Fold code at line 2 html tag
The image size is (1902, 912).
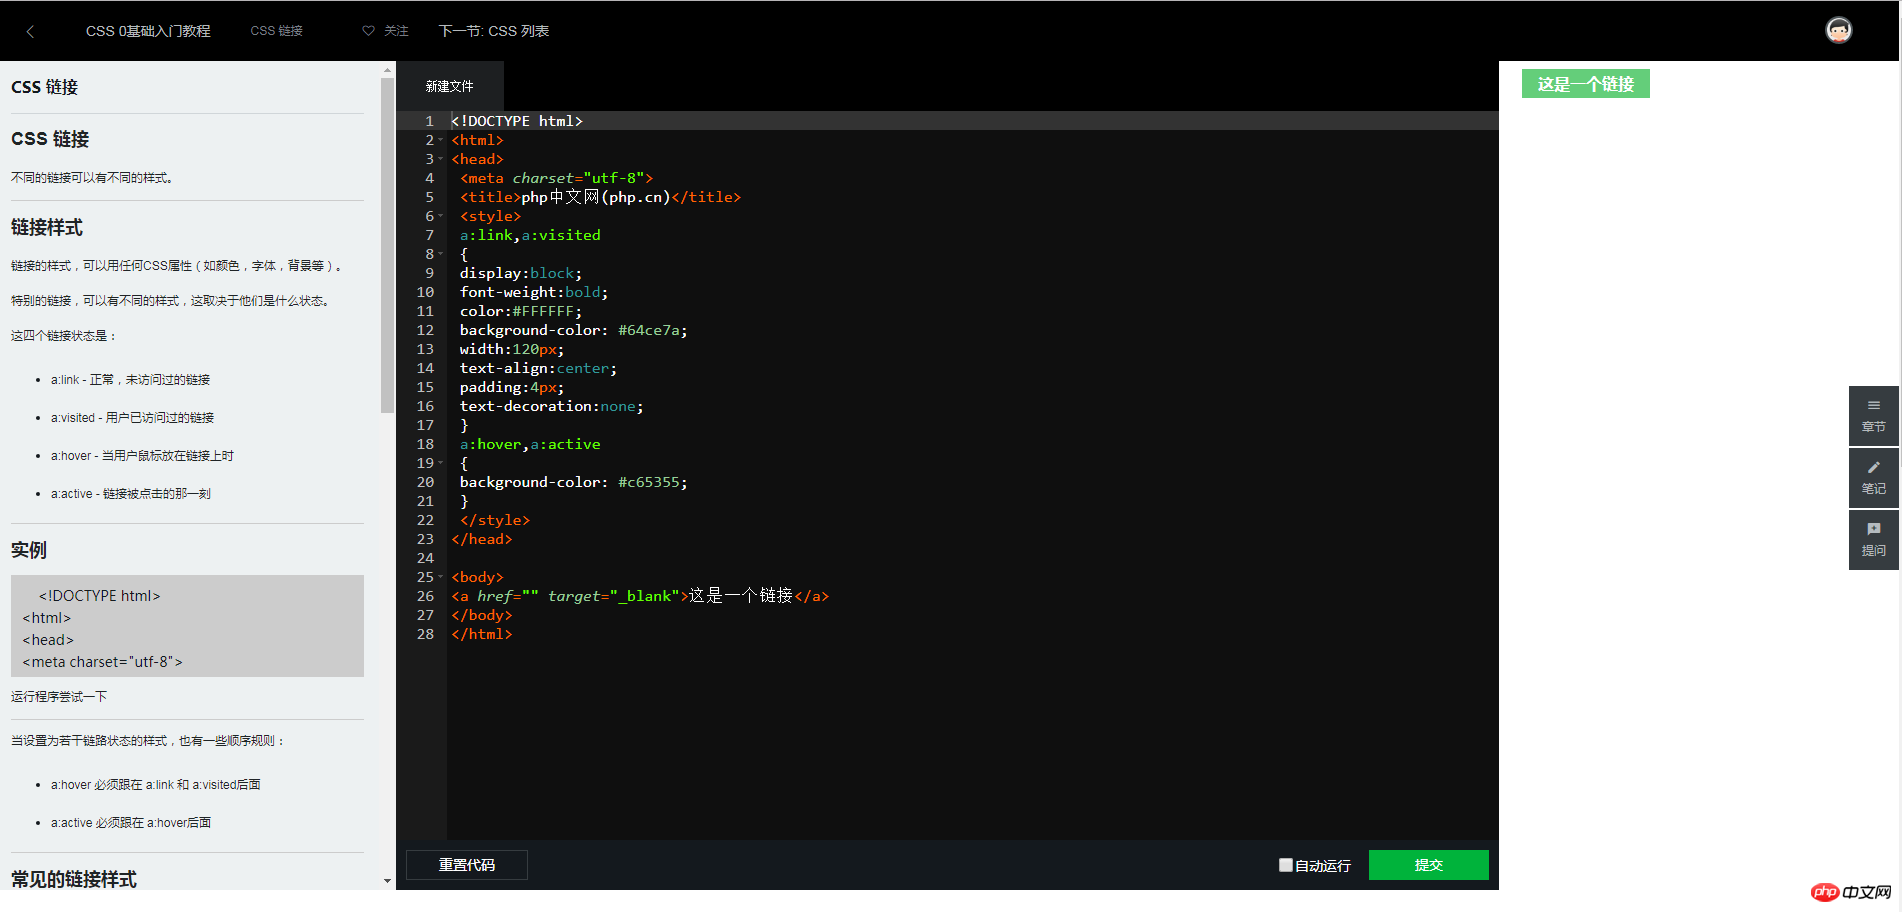click(x=441, y=140)
